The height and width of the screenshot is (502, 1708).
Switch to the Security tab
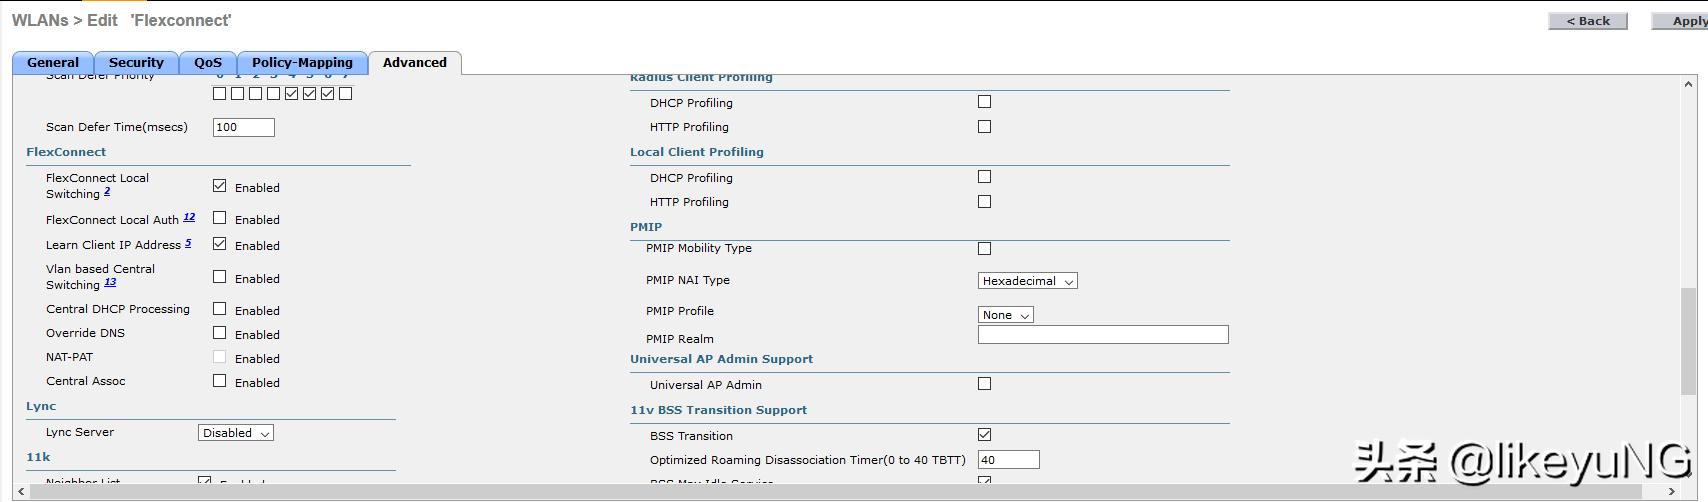136,62
